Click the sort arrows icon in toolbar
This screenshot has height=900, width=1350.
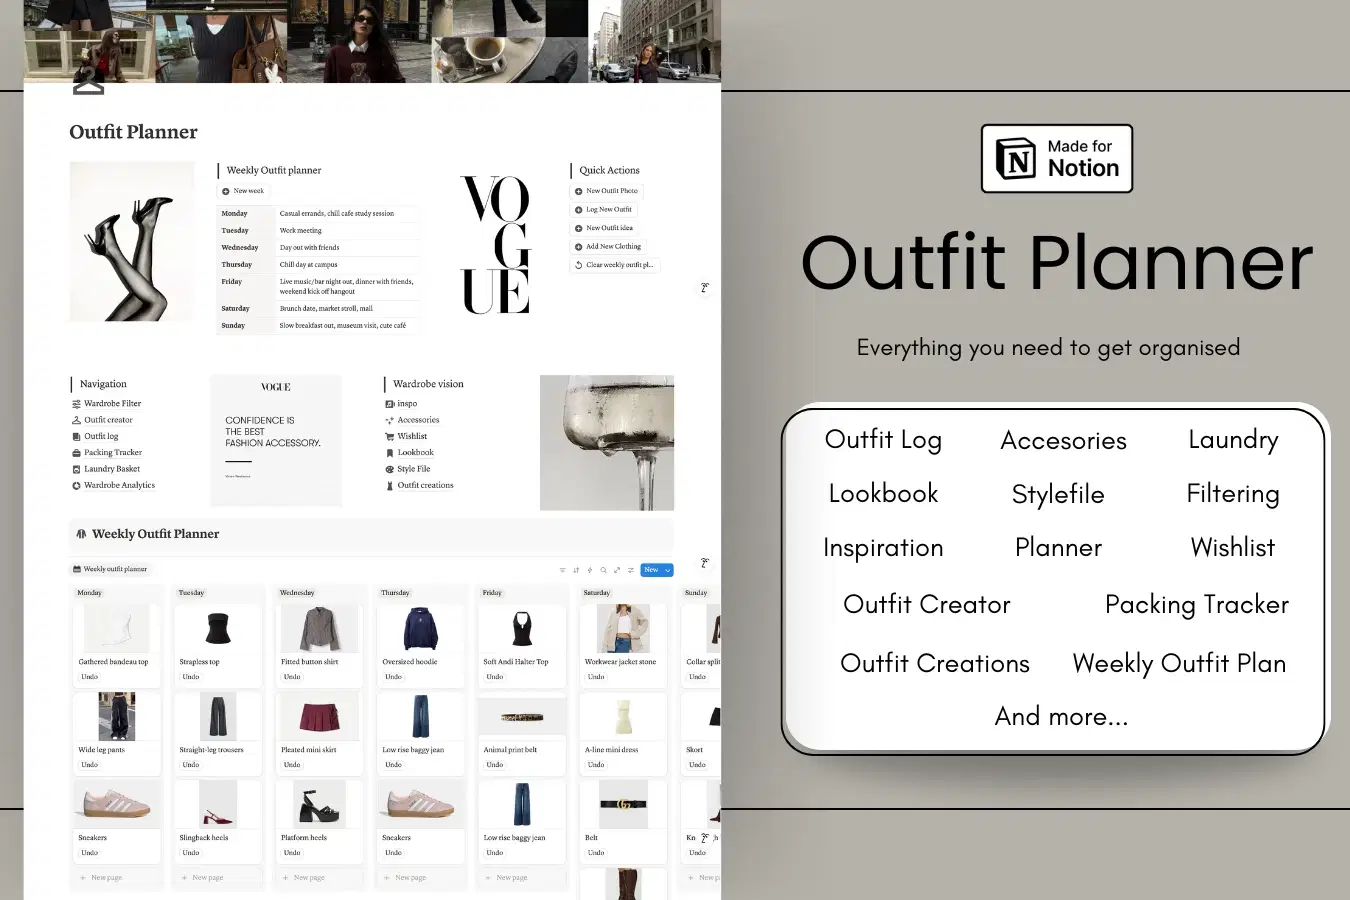click(x=576, y=570)
